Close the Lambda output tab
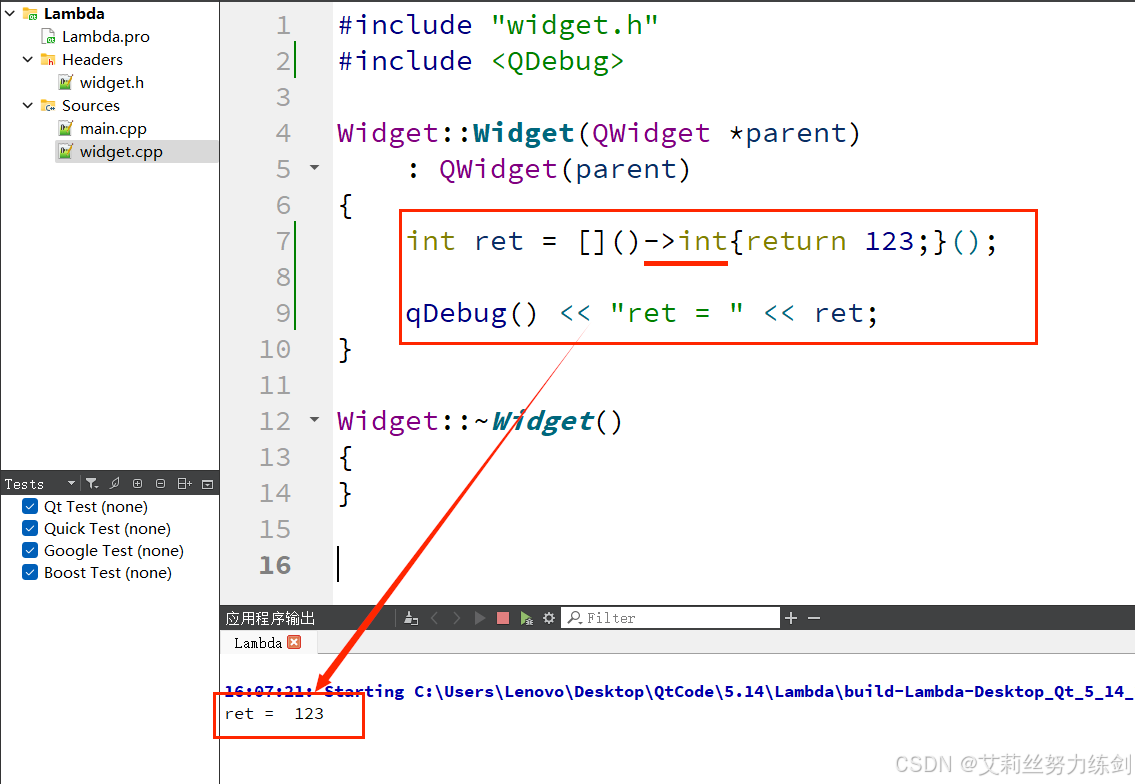Viewport: 1135px width, 784px height. [x=294, y=642]
